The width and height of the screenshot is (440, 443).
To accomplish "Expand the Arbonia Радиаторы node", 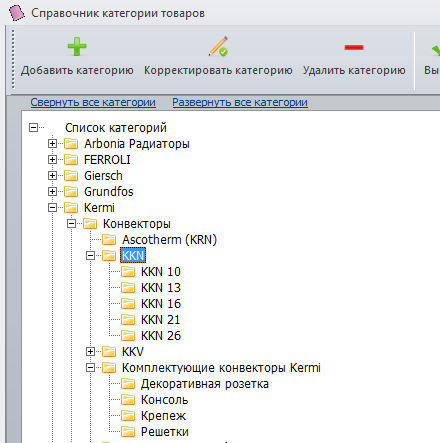I will pyautogui.click(x=52, y=144).
